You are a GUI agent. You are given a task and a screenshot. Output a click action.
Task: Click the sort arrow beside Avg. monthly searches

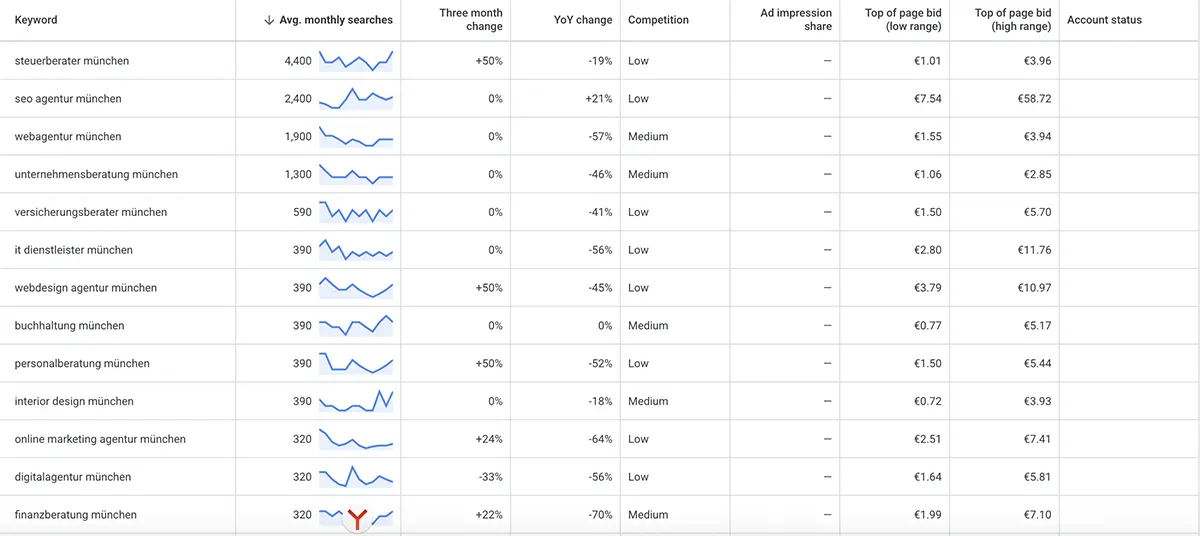coord(269,20)
